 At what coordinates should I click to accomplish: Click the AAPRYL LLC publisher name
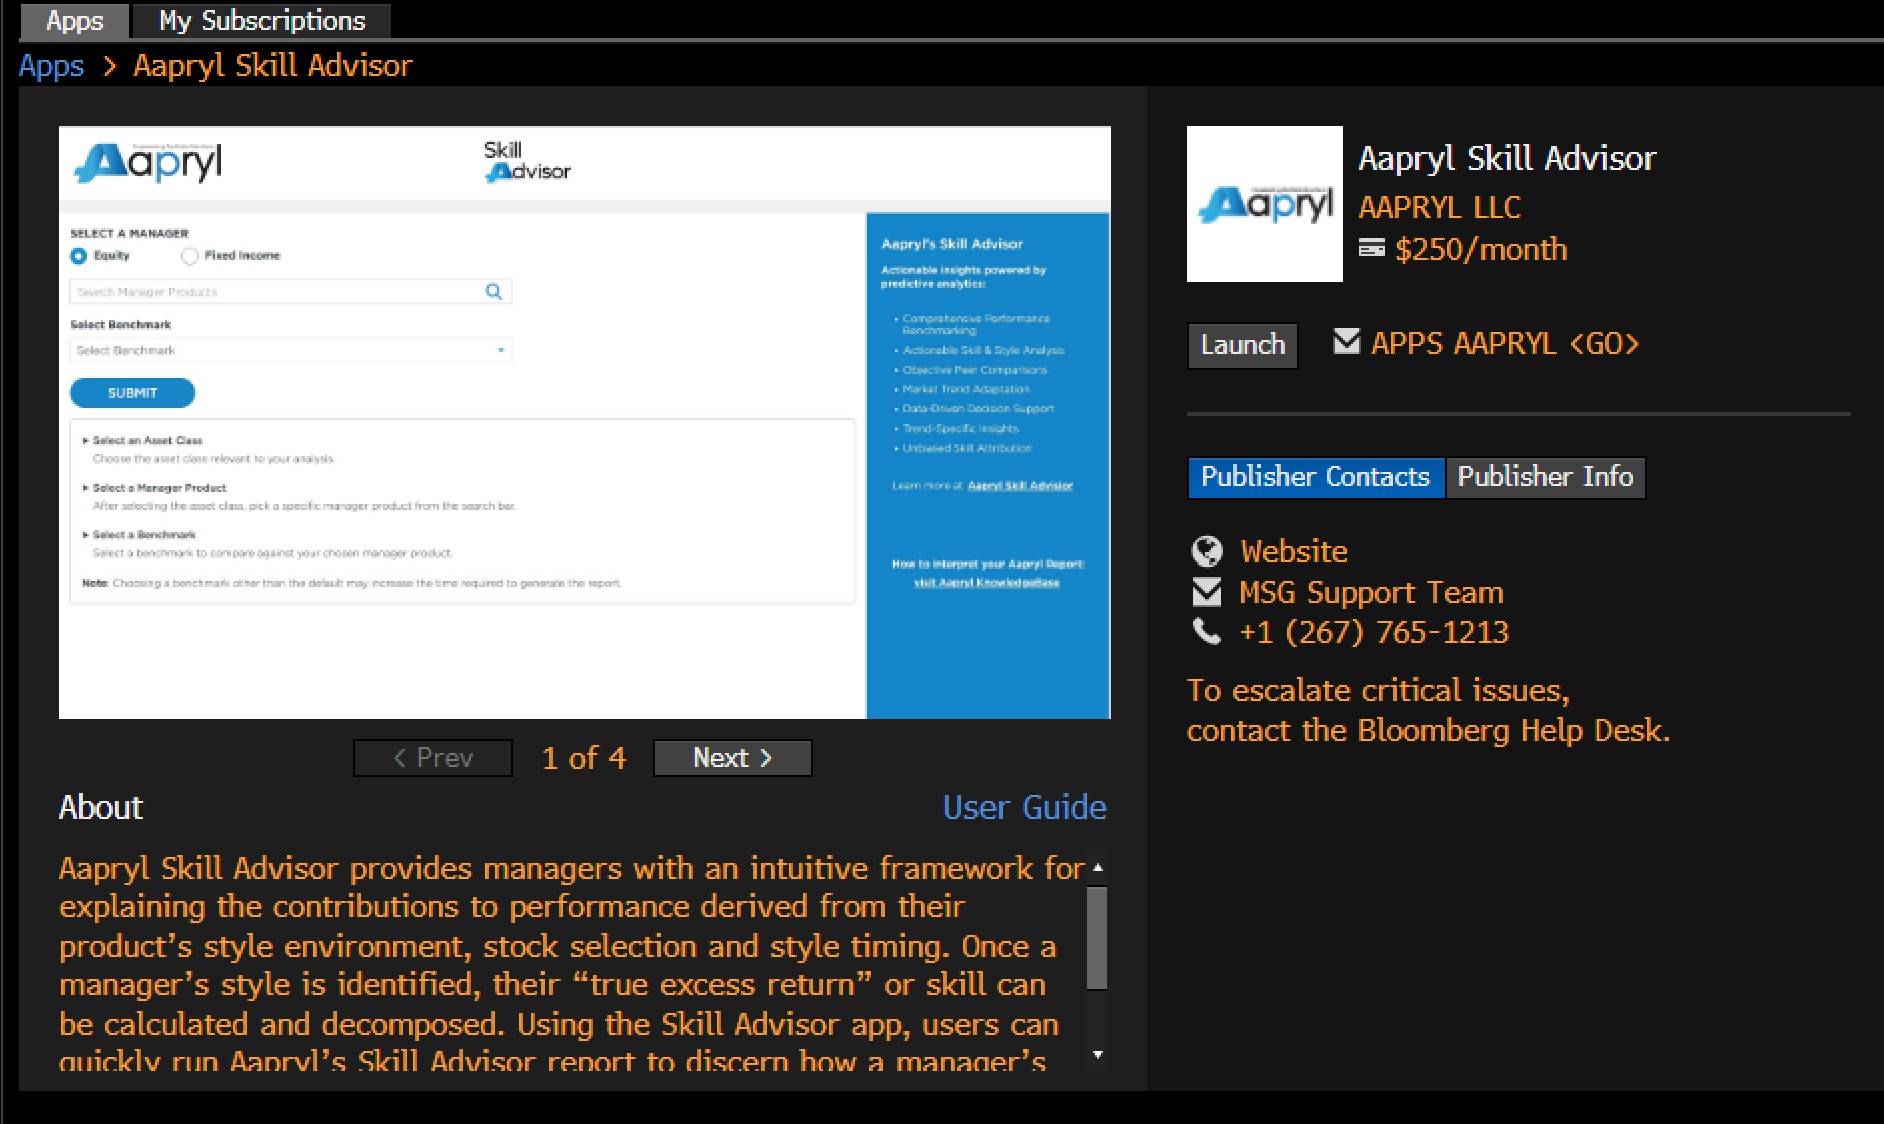tap(1439, 207)
